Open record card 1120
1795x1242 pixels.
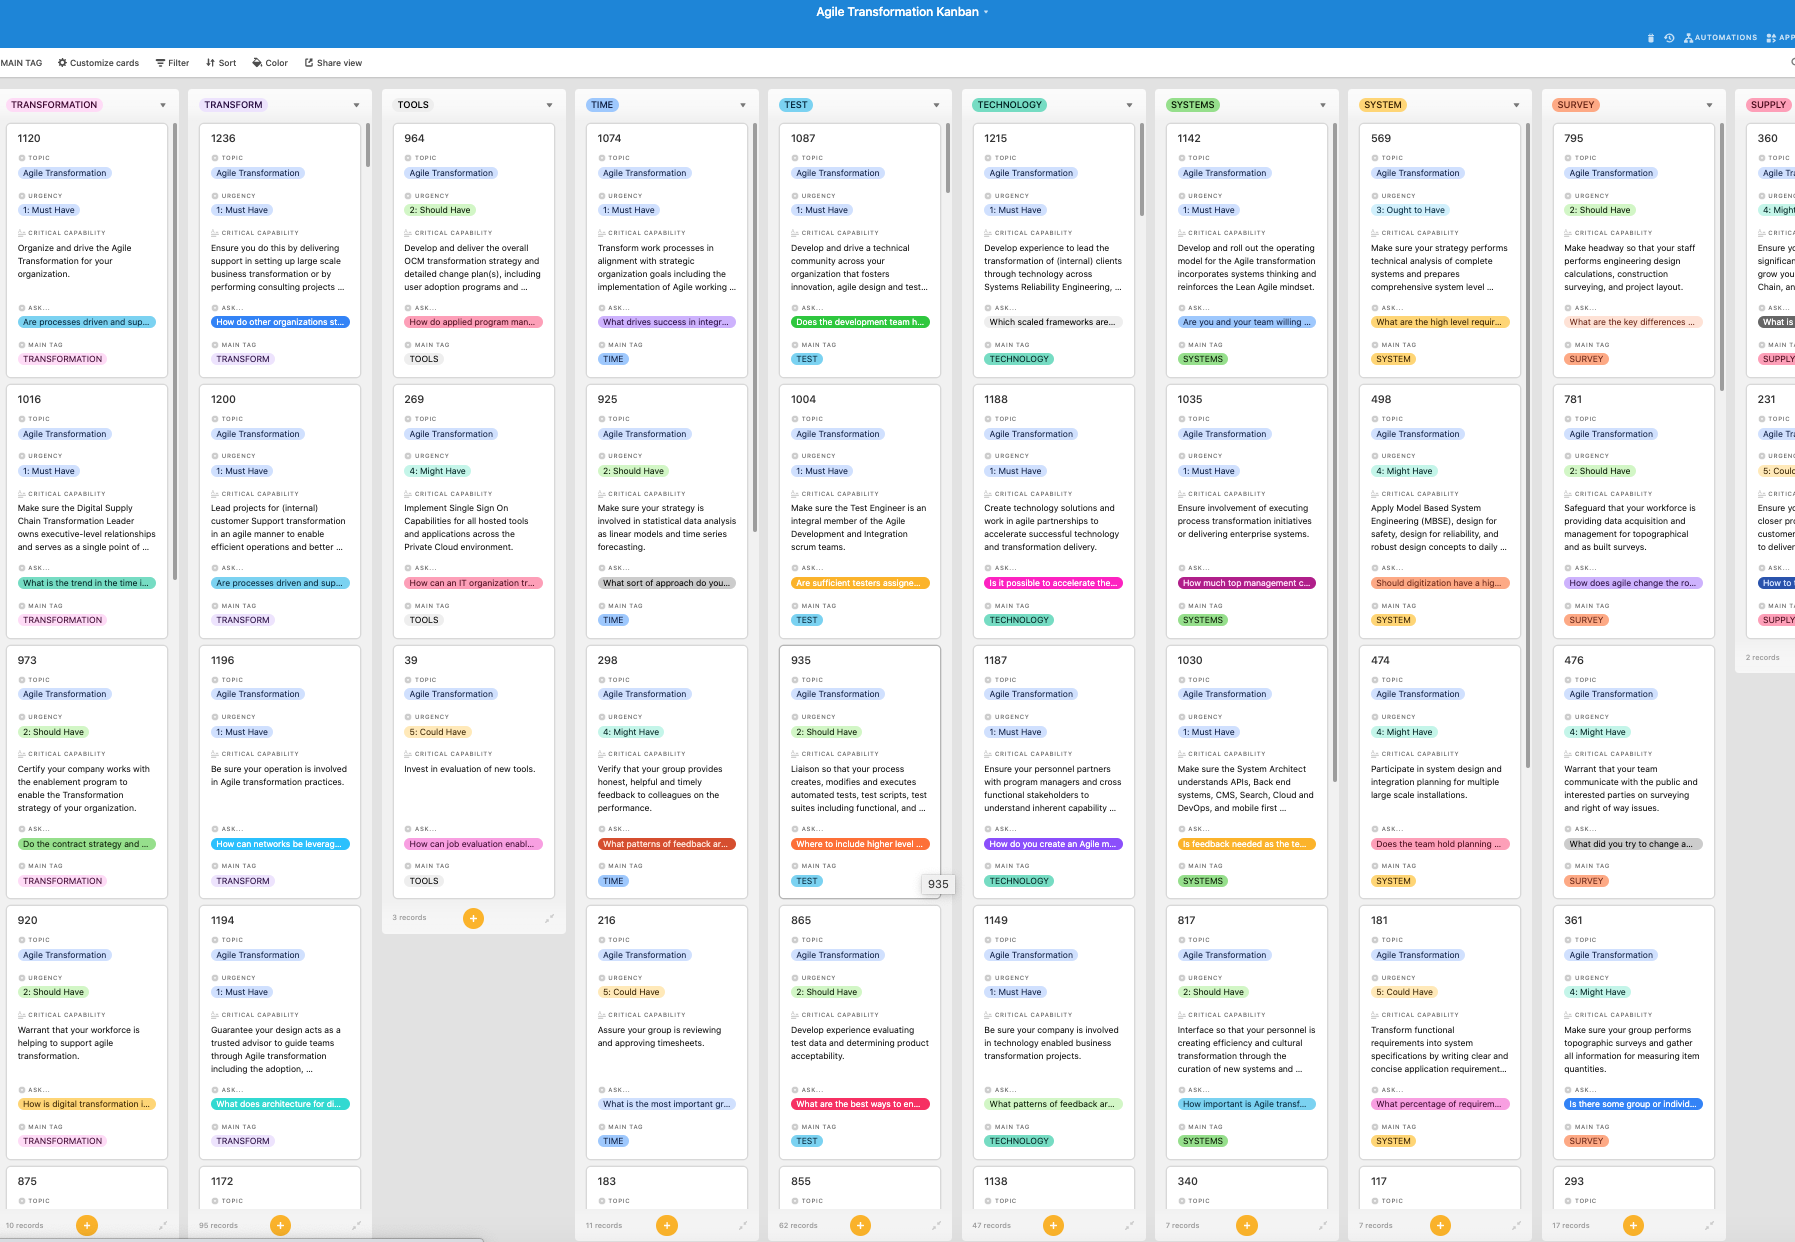click(87, 250)
